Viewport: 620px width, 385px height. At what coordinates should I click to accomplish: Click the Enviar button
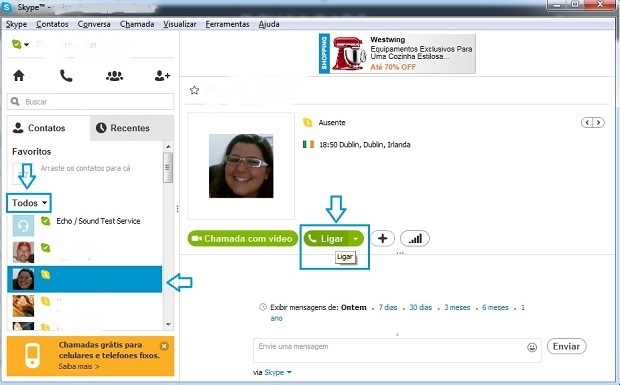pyautogui.click(x=566, y=346)
